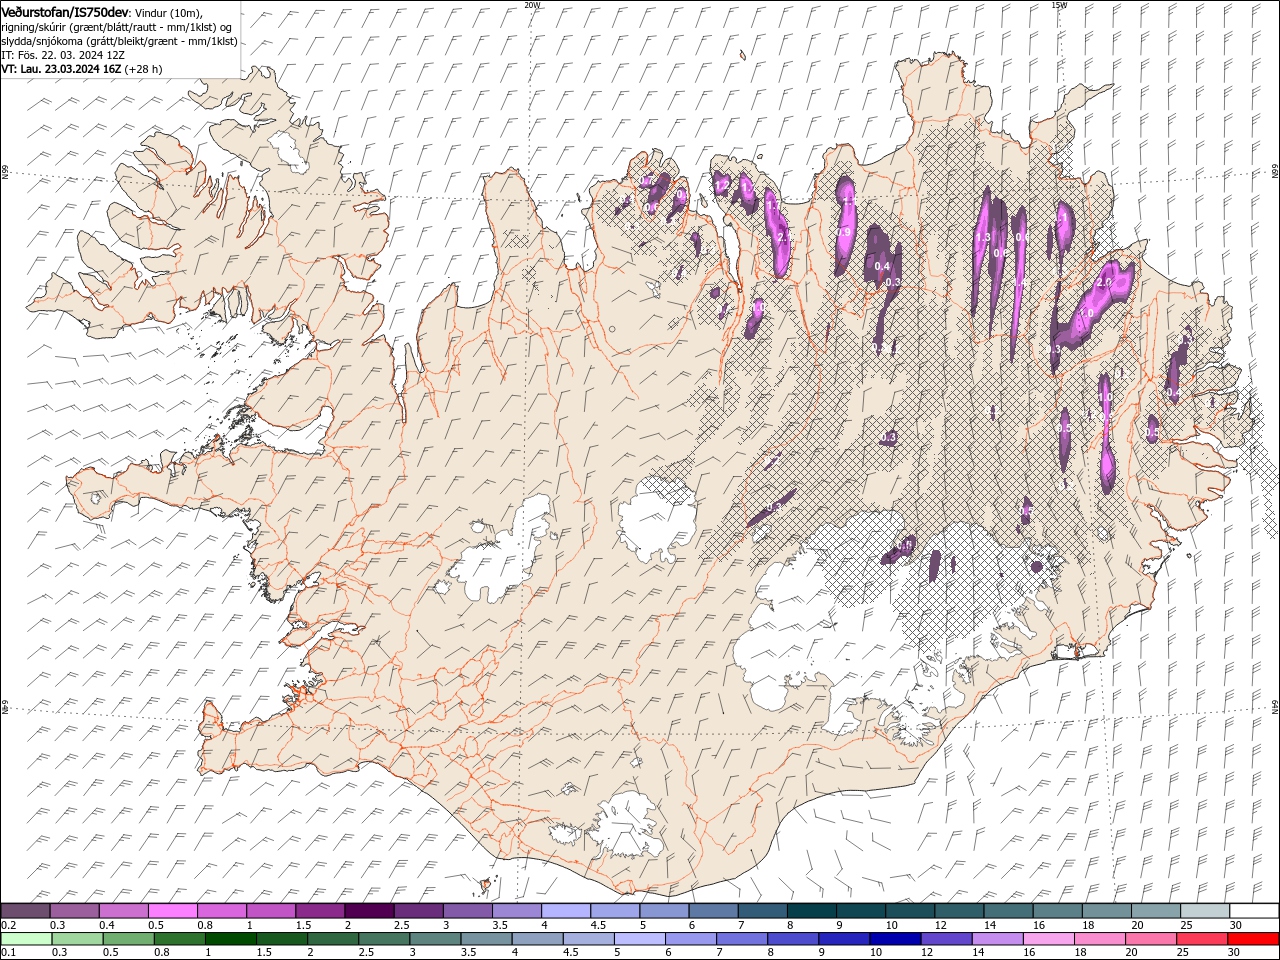The height and width of the screenshot is (960, 1280).
Task: Click the '20W' longitude label at the top
Action: (x=531, y=5)
